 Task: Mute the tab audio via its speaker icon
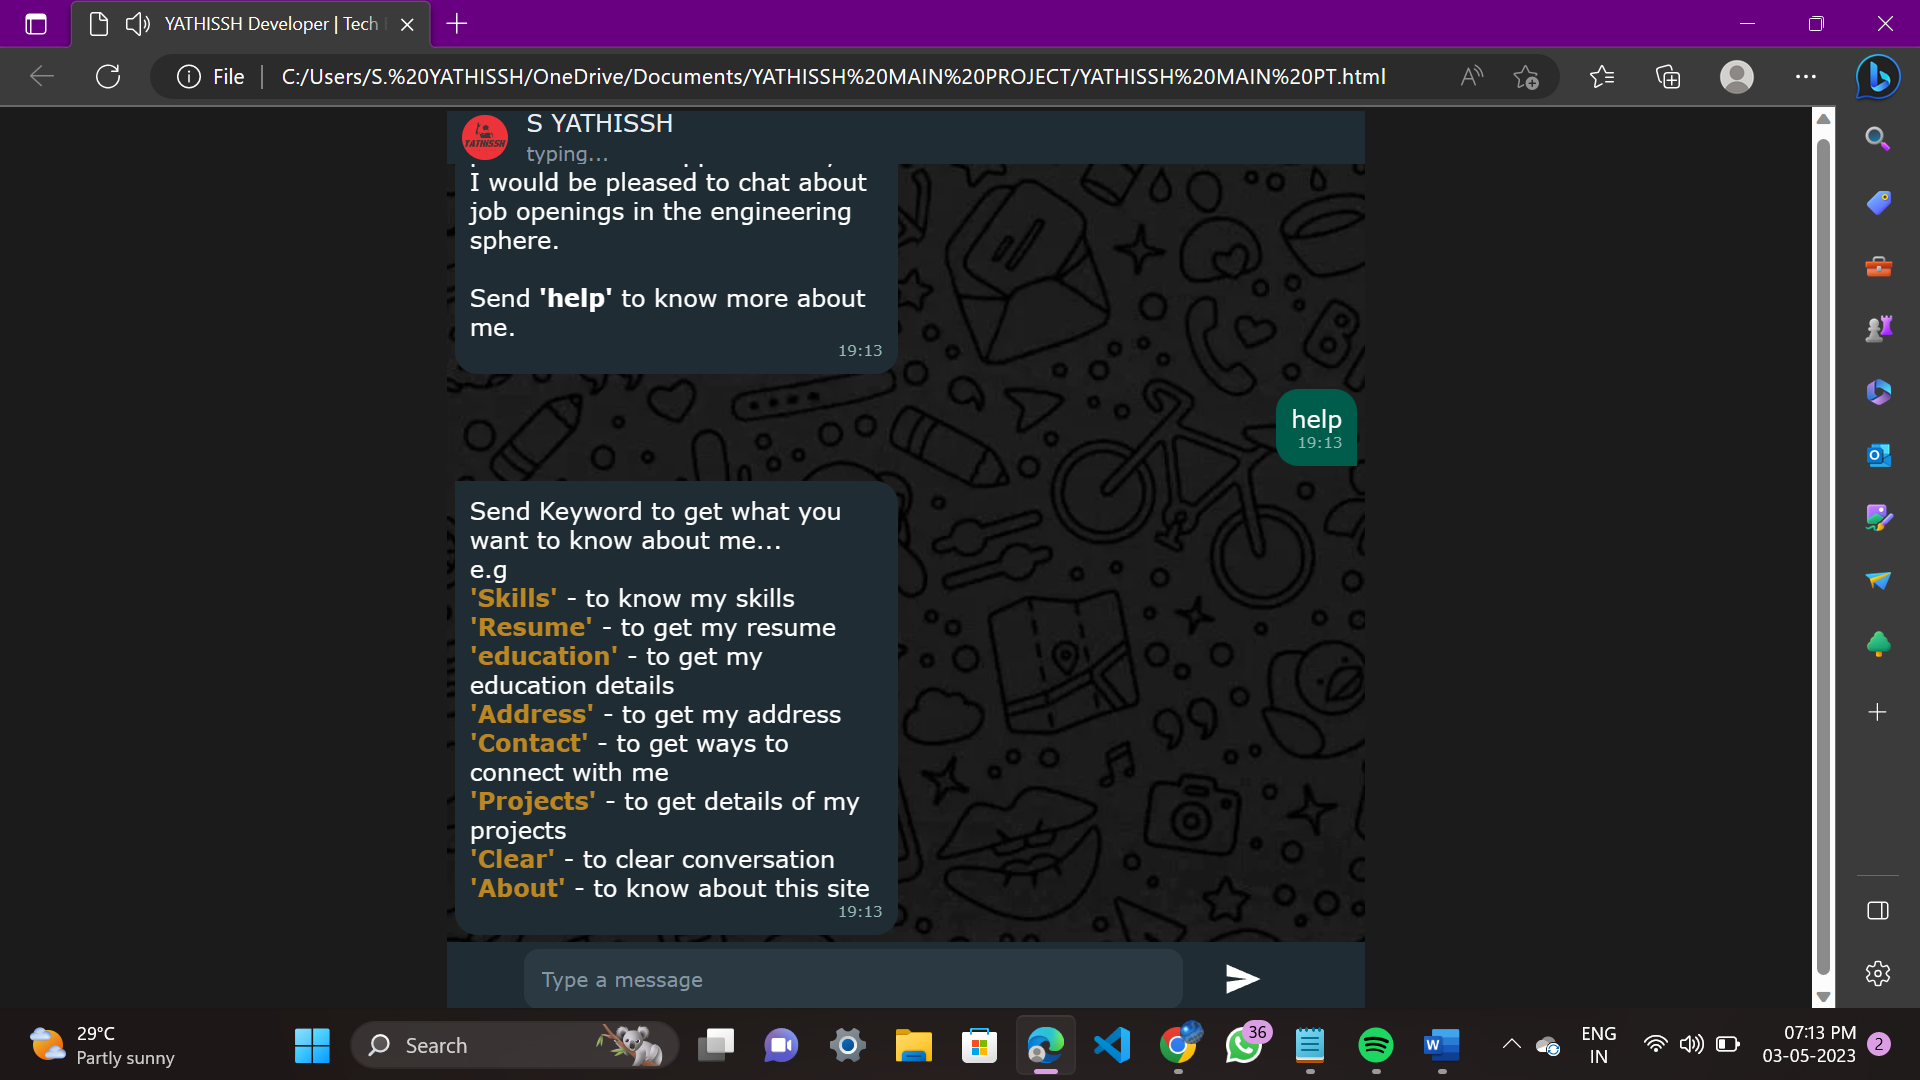[x=136, y=23]
